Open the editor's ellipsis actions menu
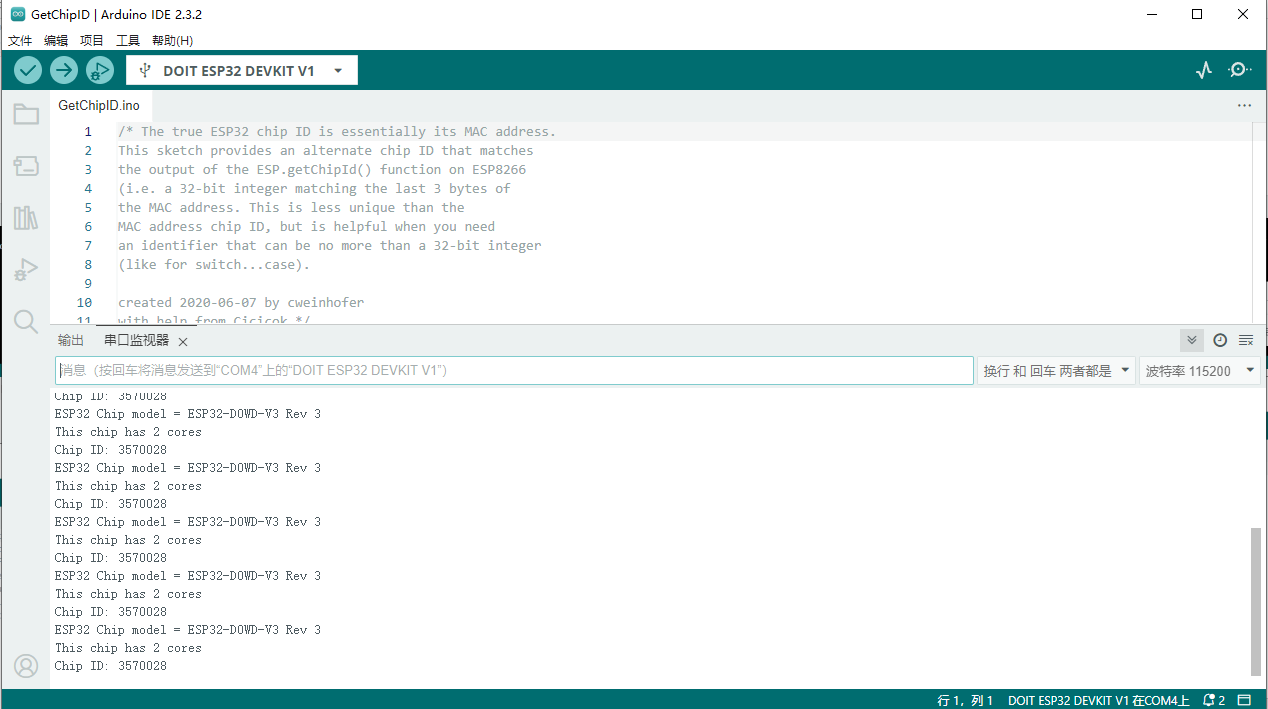 [1244, 105]
